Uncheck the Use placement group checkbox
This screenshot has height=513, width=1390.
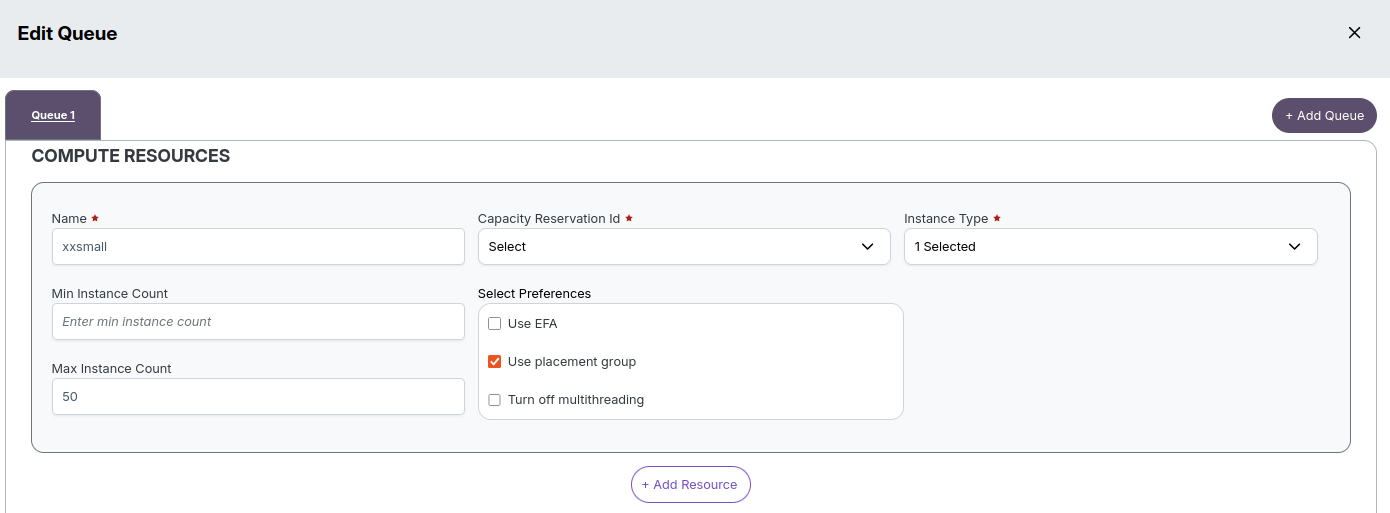point(494,362)
